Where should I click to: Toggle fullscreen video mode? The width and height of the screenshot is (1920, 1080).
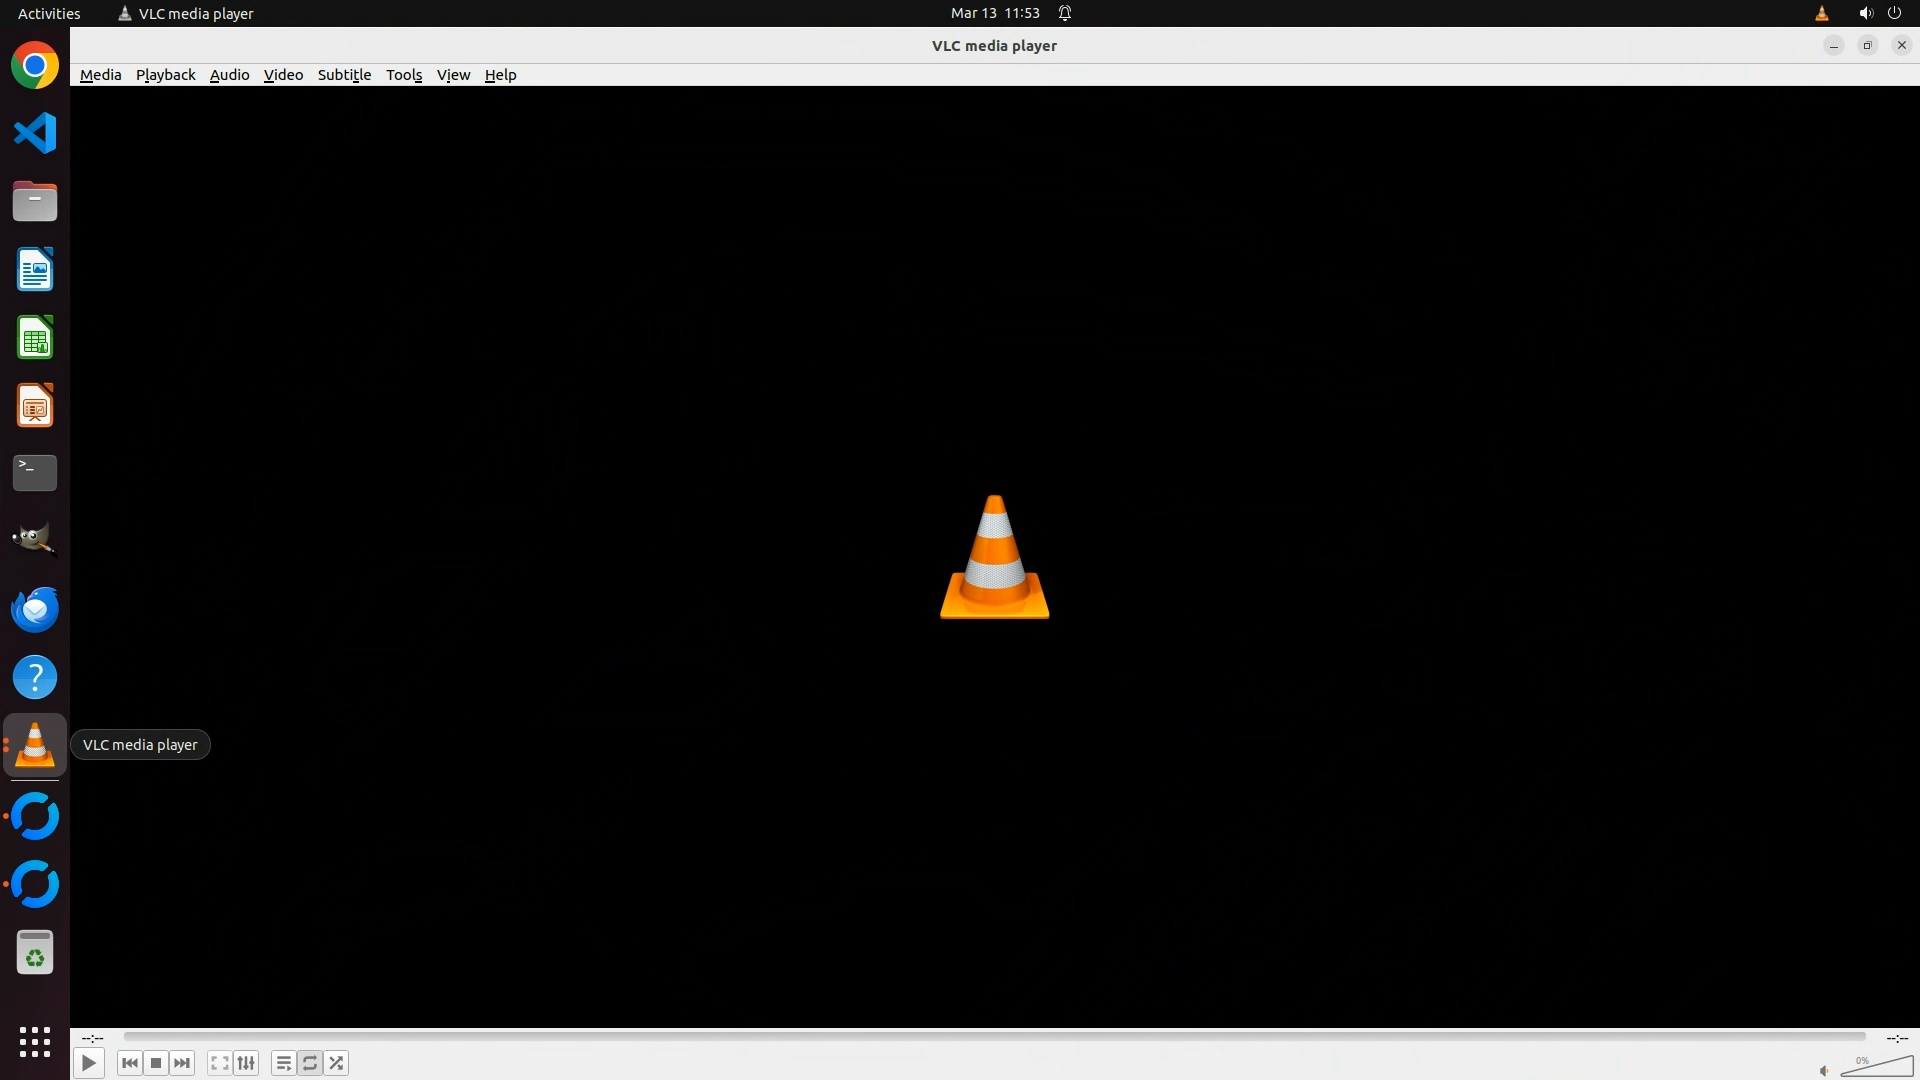click(x=220, y=1063)
